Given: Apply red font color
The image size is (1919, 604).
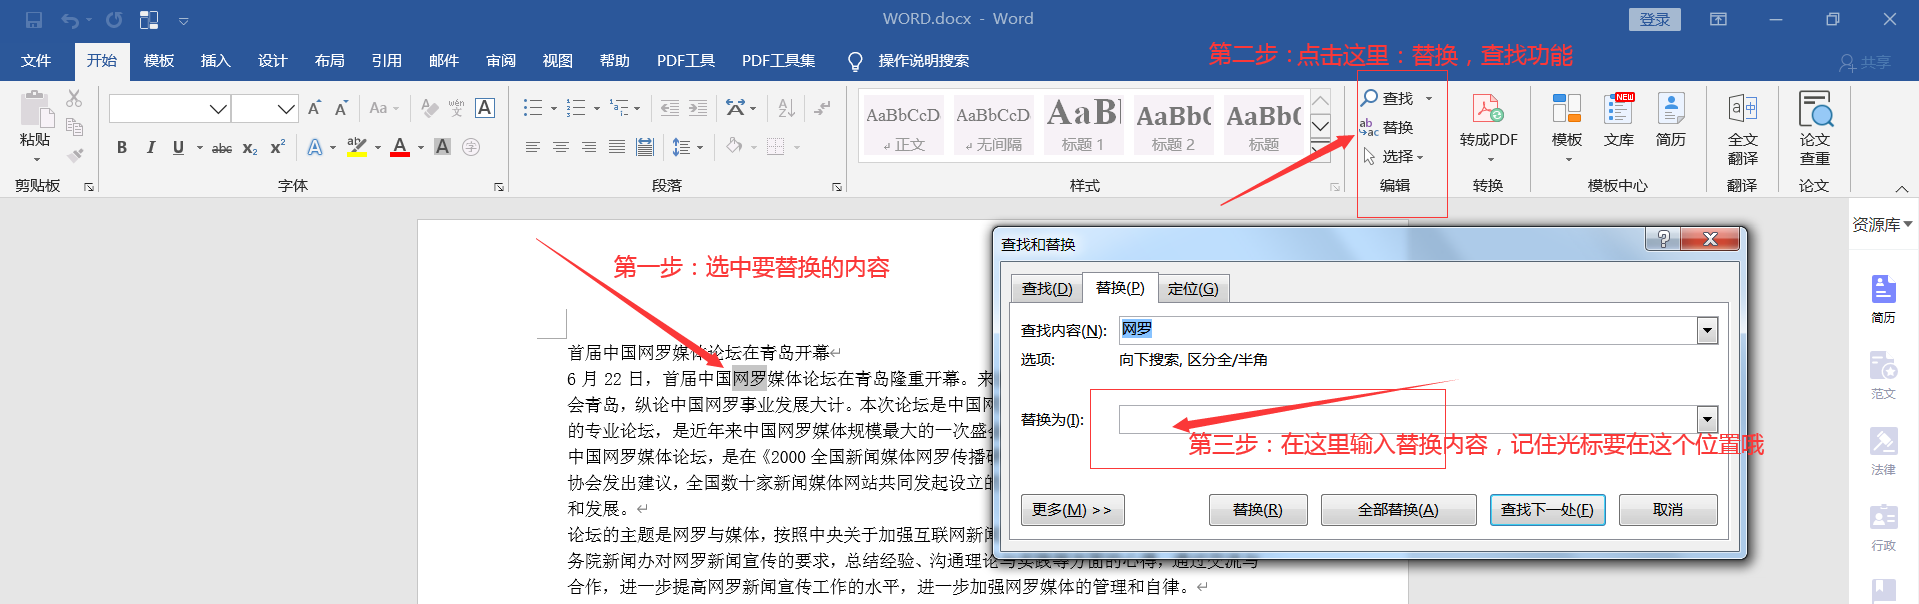Looking at the screenshot, I should coord(400,147).
